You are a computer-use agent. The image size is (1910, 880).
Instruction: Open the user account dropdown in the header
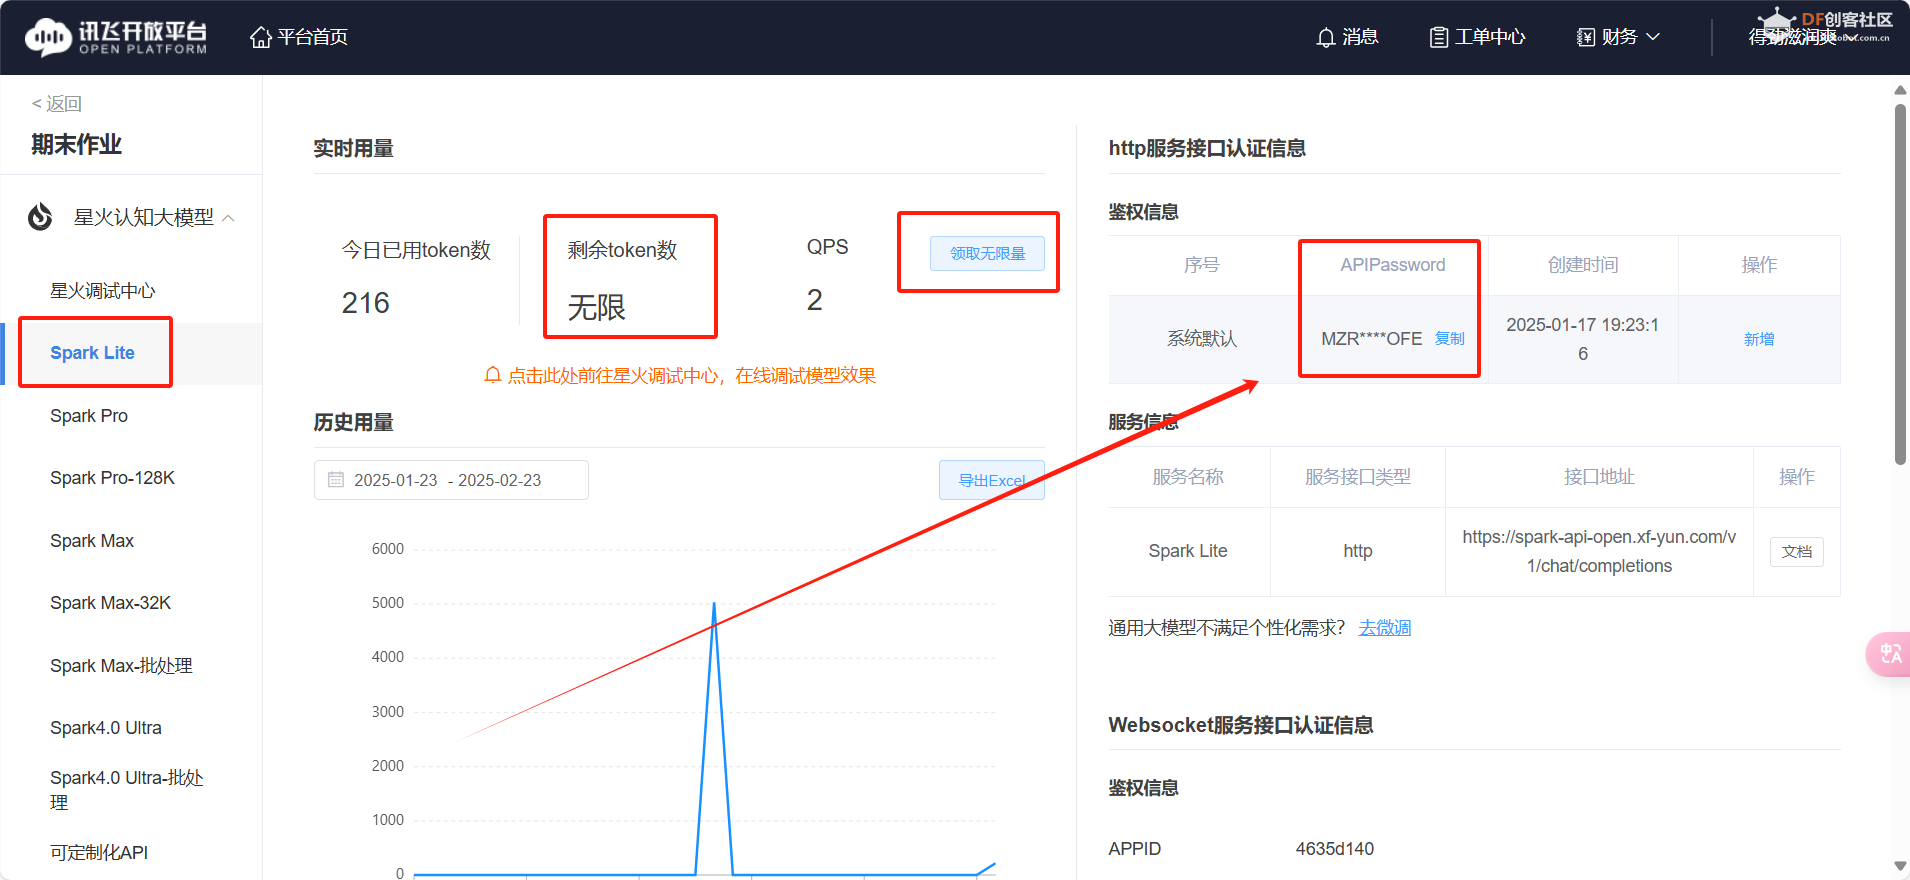[x=1803, y=37]
